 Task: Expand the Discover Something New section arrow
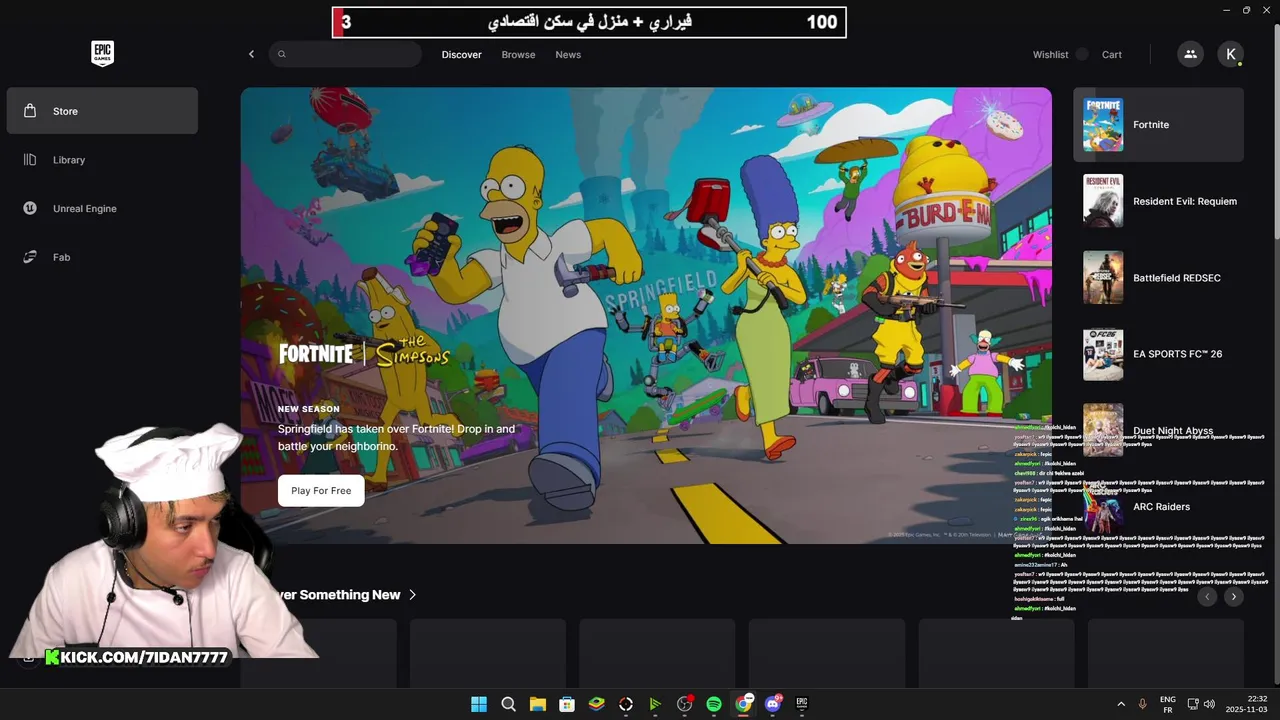(x=412, y=595)
